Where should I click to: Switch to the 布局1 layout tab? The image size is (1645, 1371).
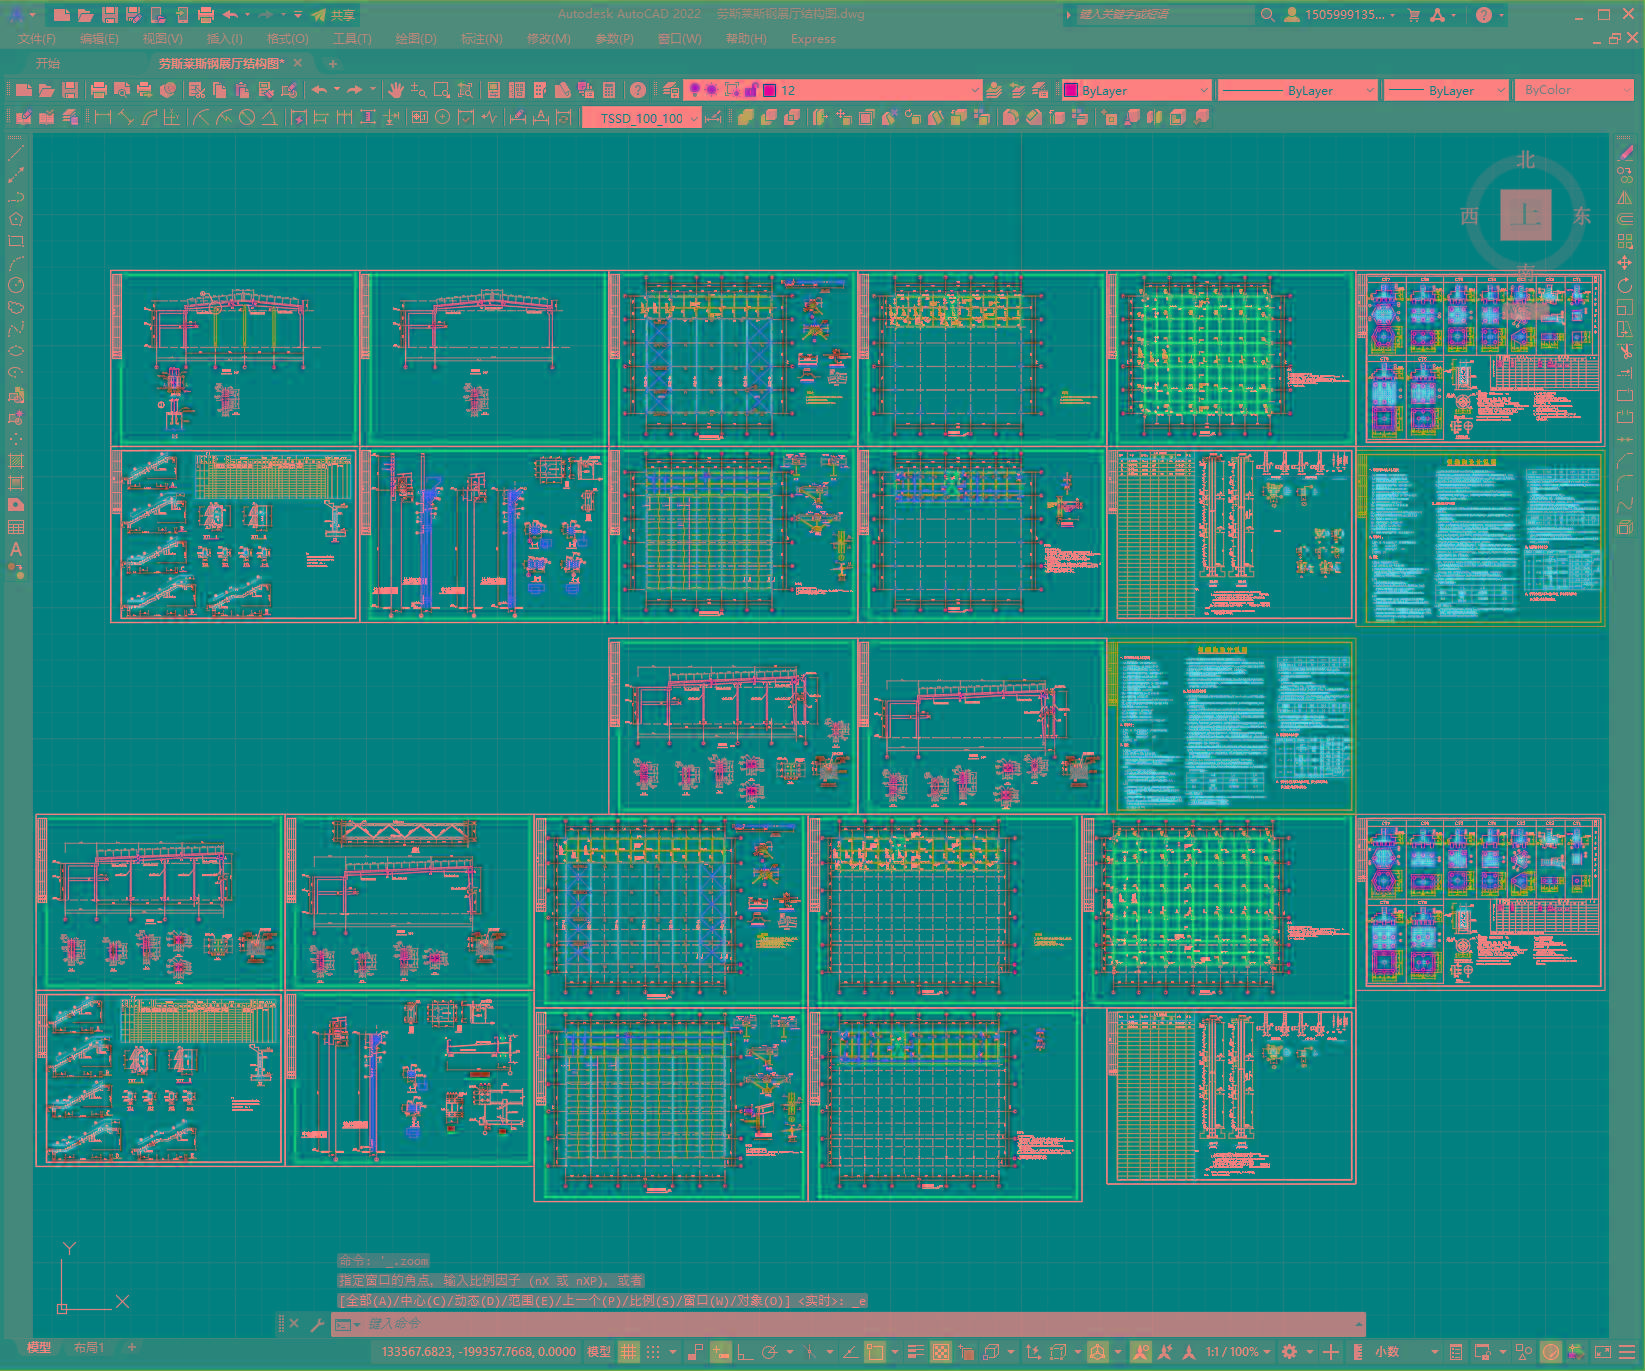pyautogui.click(x=89, y=1347)
